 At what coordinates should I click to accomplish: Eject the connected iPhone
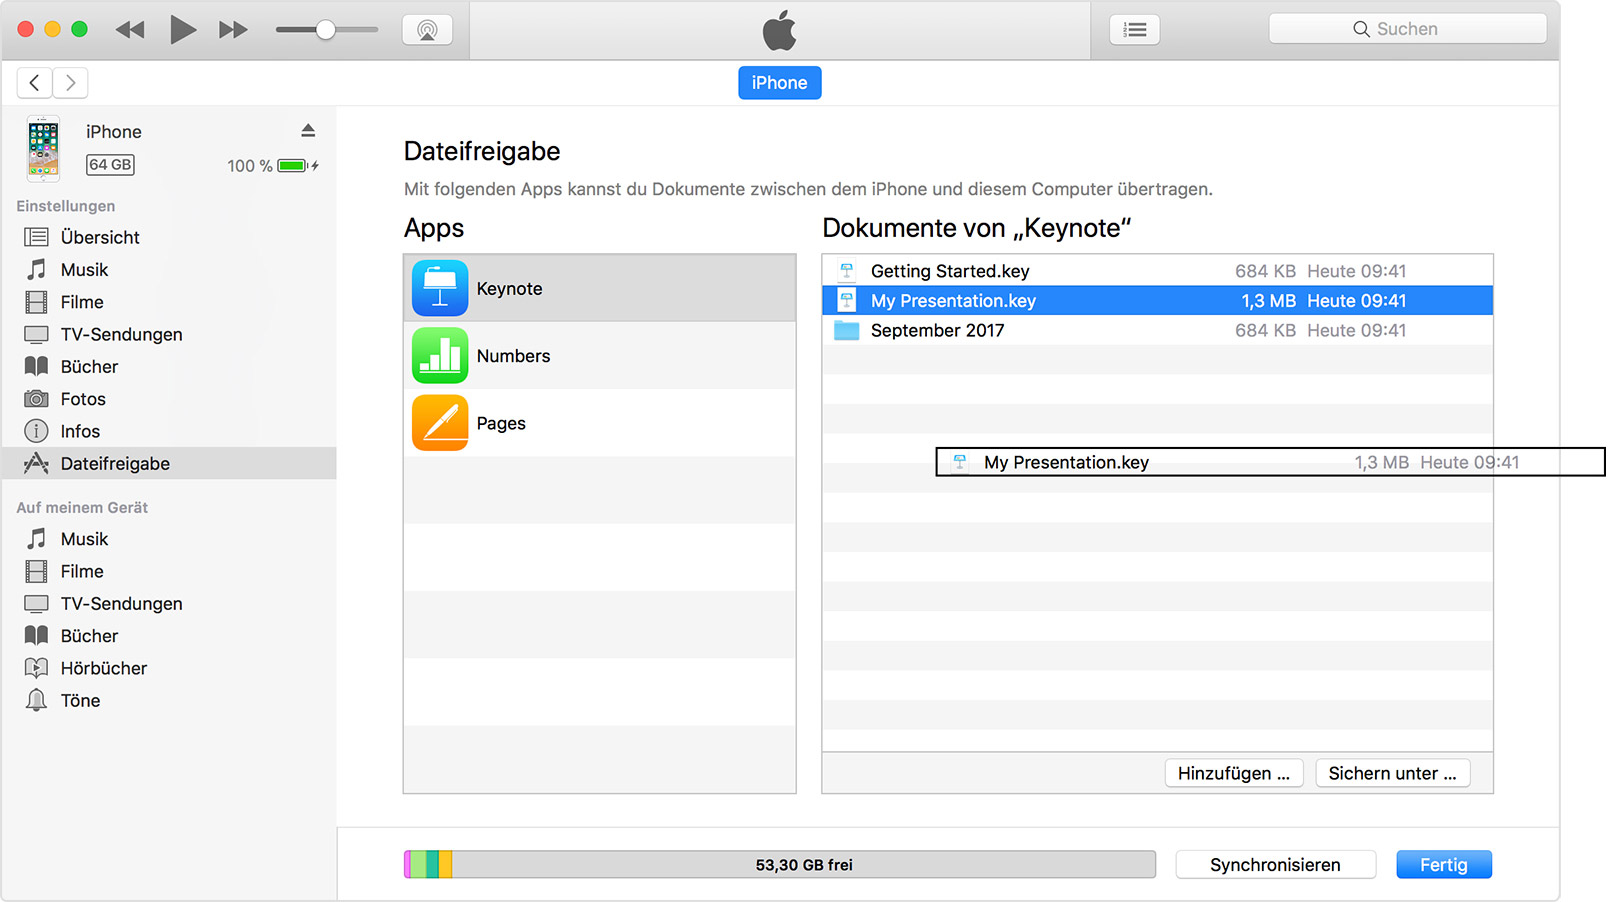[x=309, y=130]
